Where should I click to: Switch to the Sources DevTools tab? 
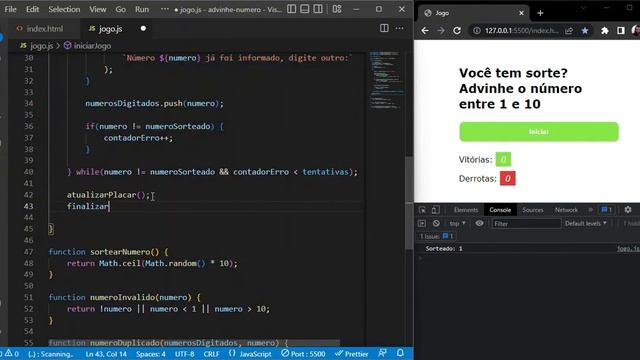533,210
